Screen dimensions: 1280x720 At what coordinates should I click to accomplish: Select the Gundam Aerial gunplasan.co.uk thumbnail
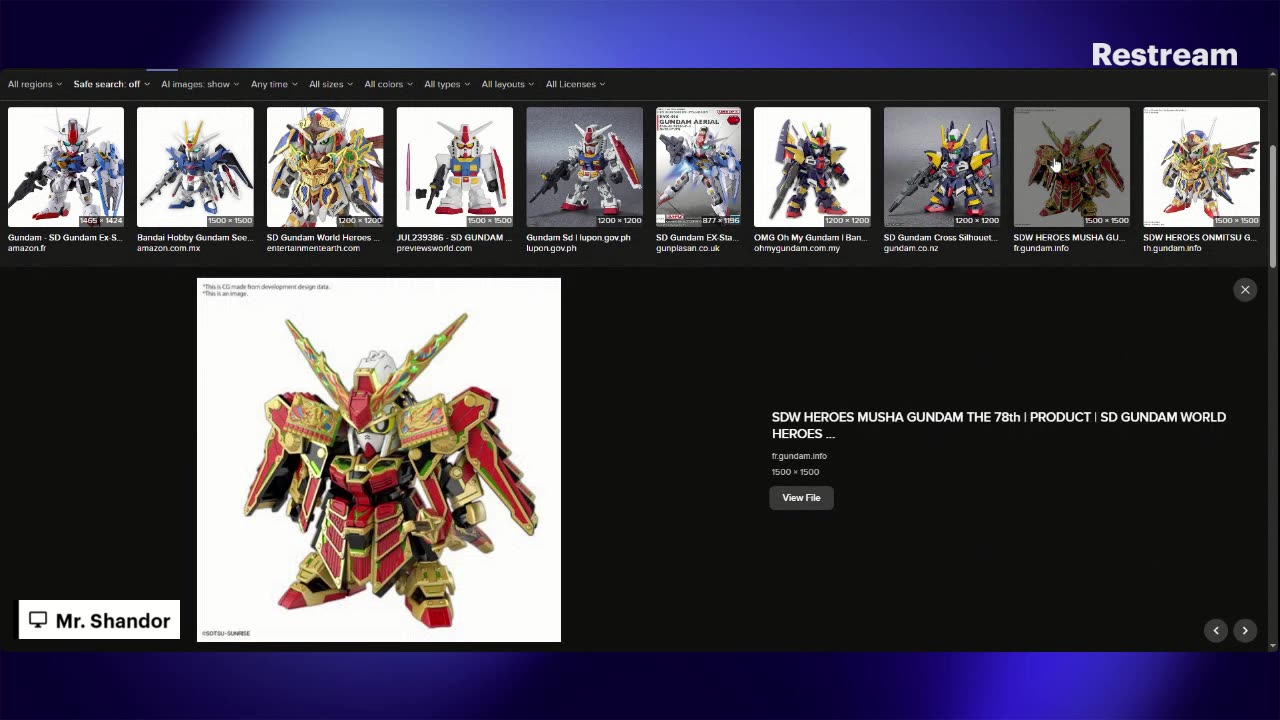point(698,167)
